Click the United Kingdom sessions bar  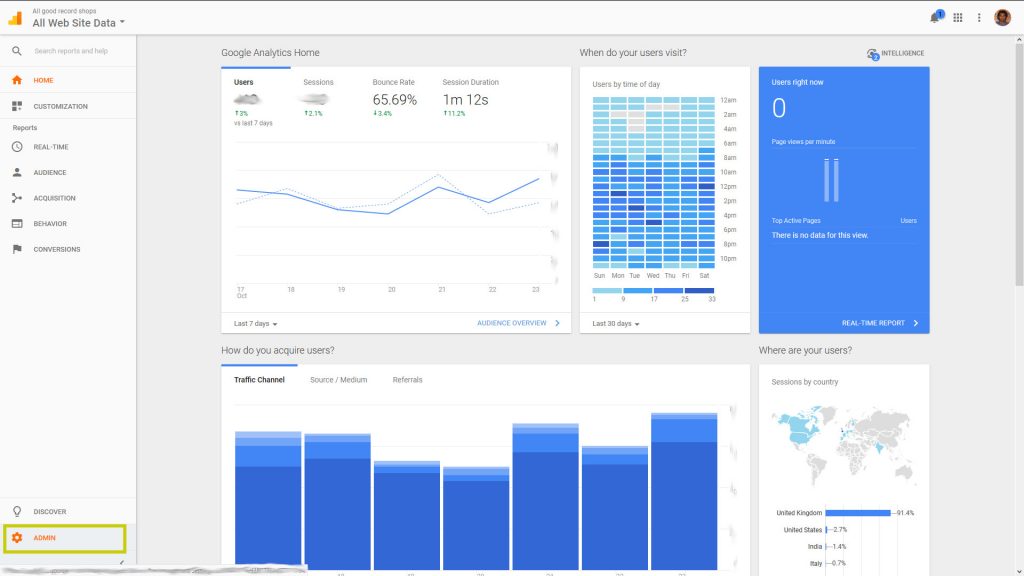click(x=857, y=513)
